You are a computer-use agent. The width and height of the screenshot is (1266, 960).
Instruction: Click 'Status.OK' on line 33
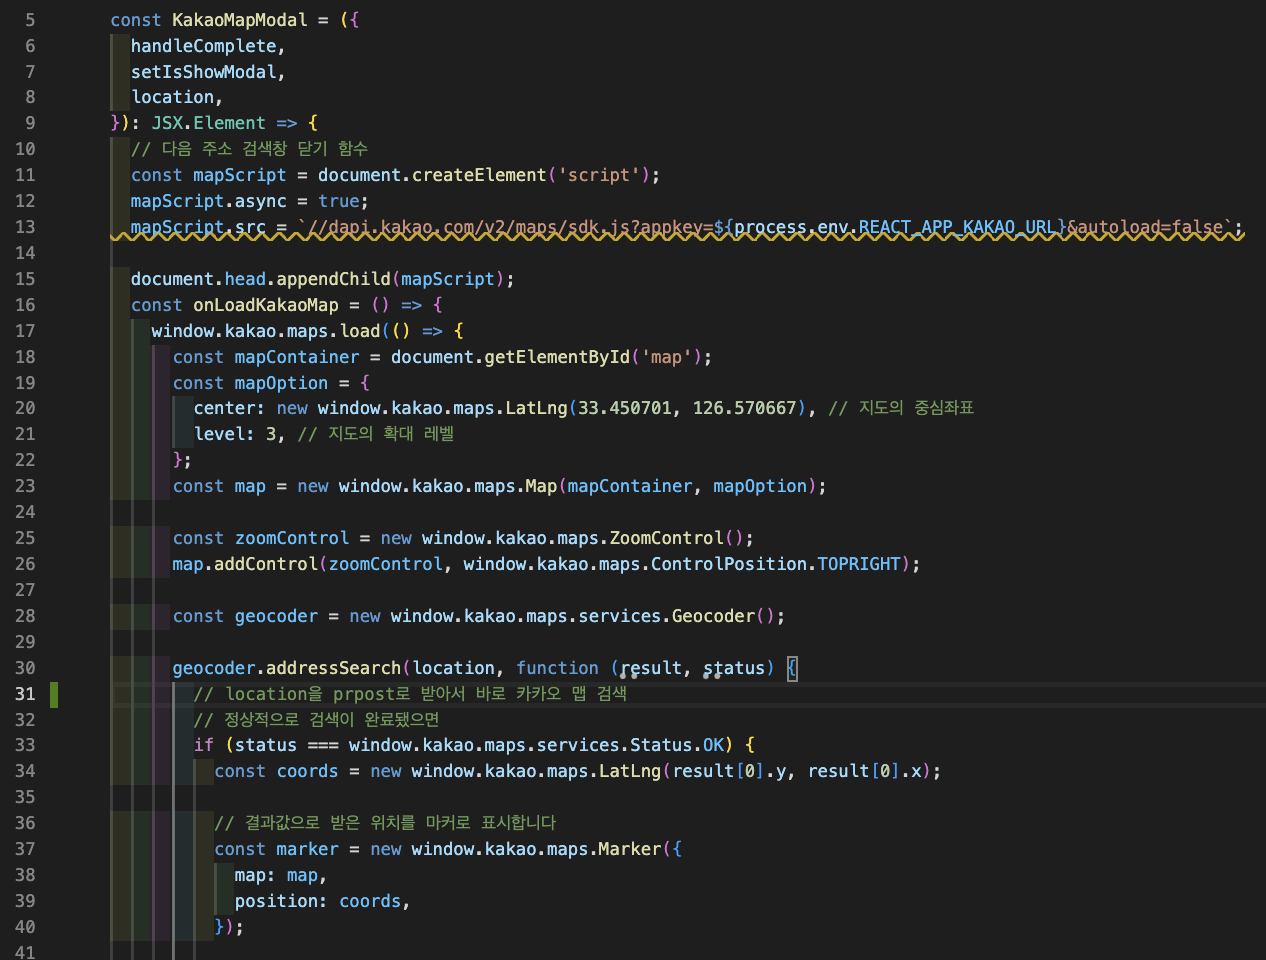pyautogui.click(x=677, y=745)
